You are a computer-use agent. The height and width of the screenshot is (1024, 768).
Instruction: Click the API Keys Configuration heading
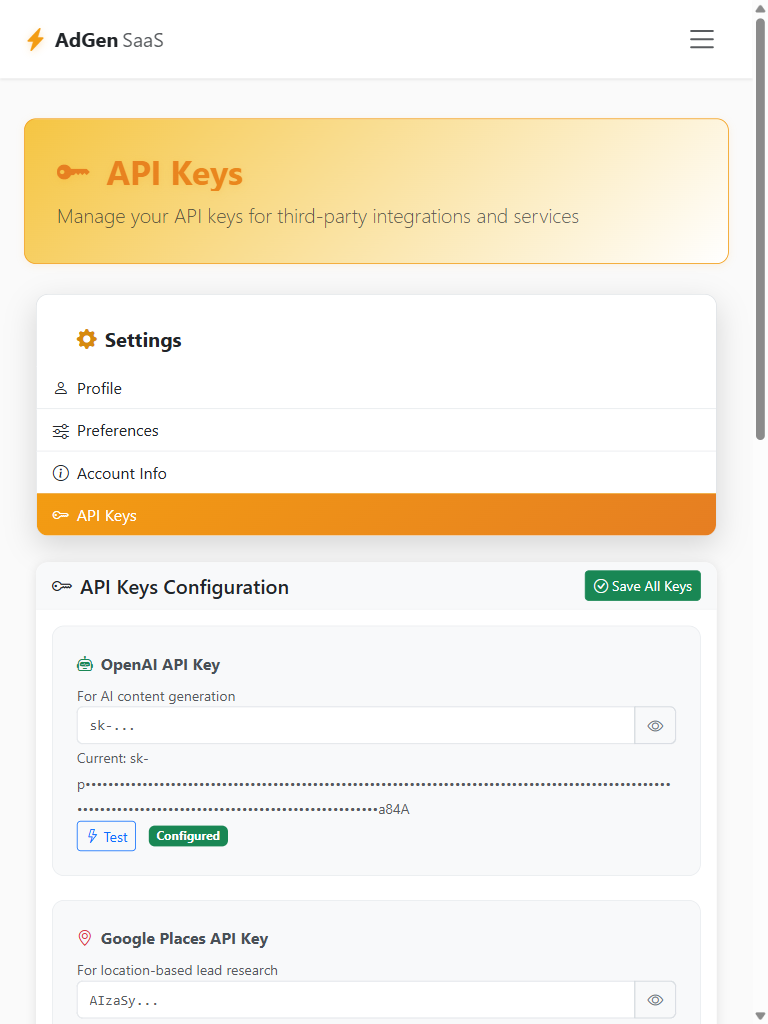[184, 587]
